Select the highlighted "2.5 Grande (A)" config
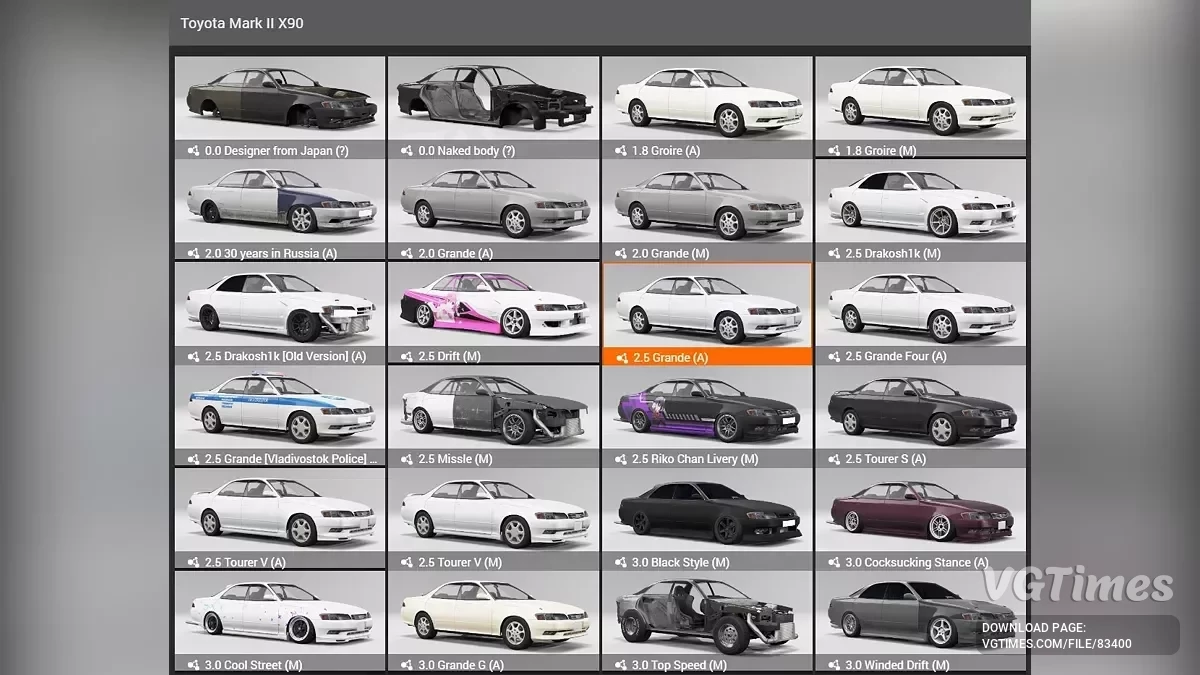This screenshot has height=675, width=1200. [x=707, y=305]
